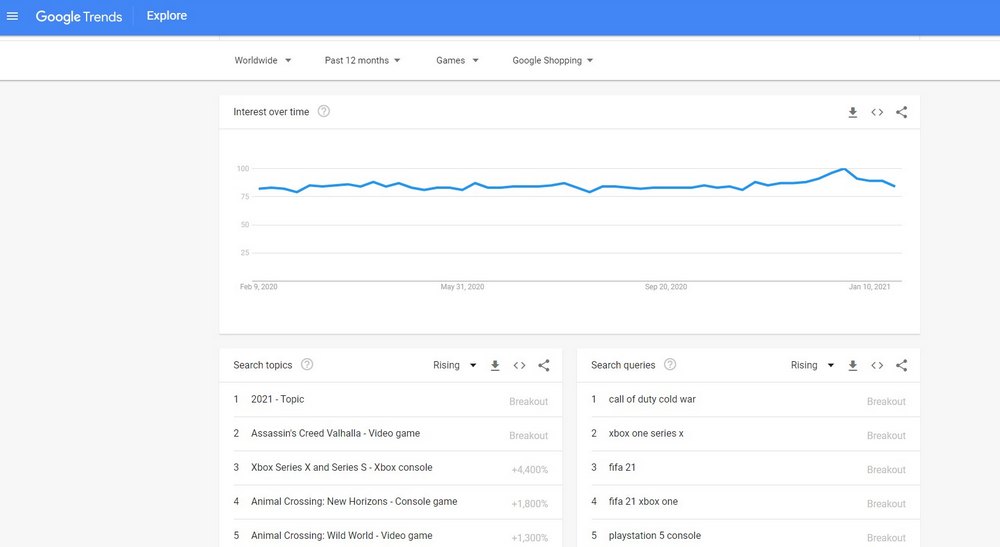The height and width of the screenshot is (547, 1000).
Task: Show help for Search queries
Action: [x=670, y=365]
